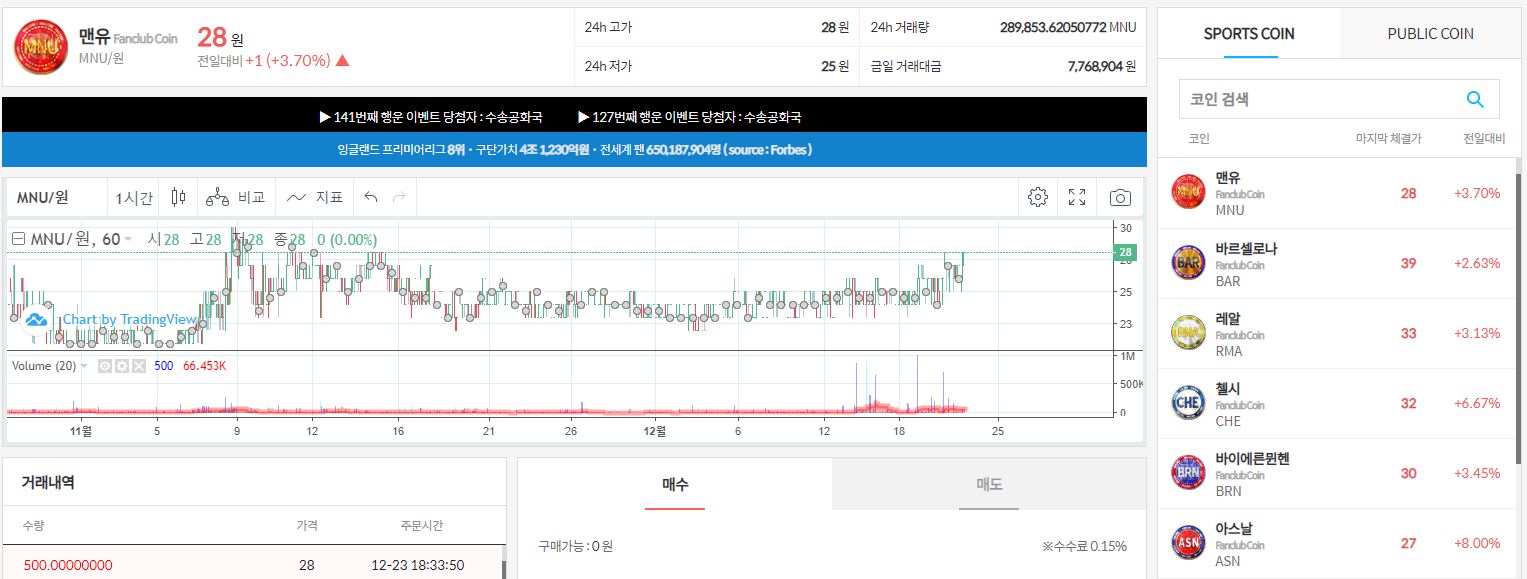Select the 매수 buy tab
This screenshot has height=579, width=1527.
(675, 484)
